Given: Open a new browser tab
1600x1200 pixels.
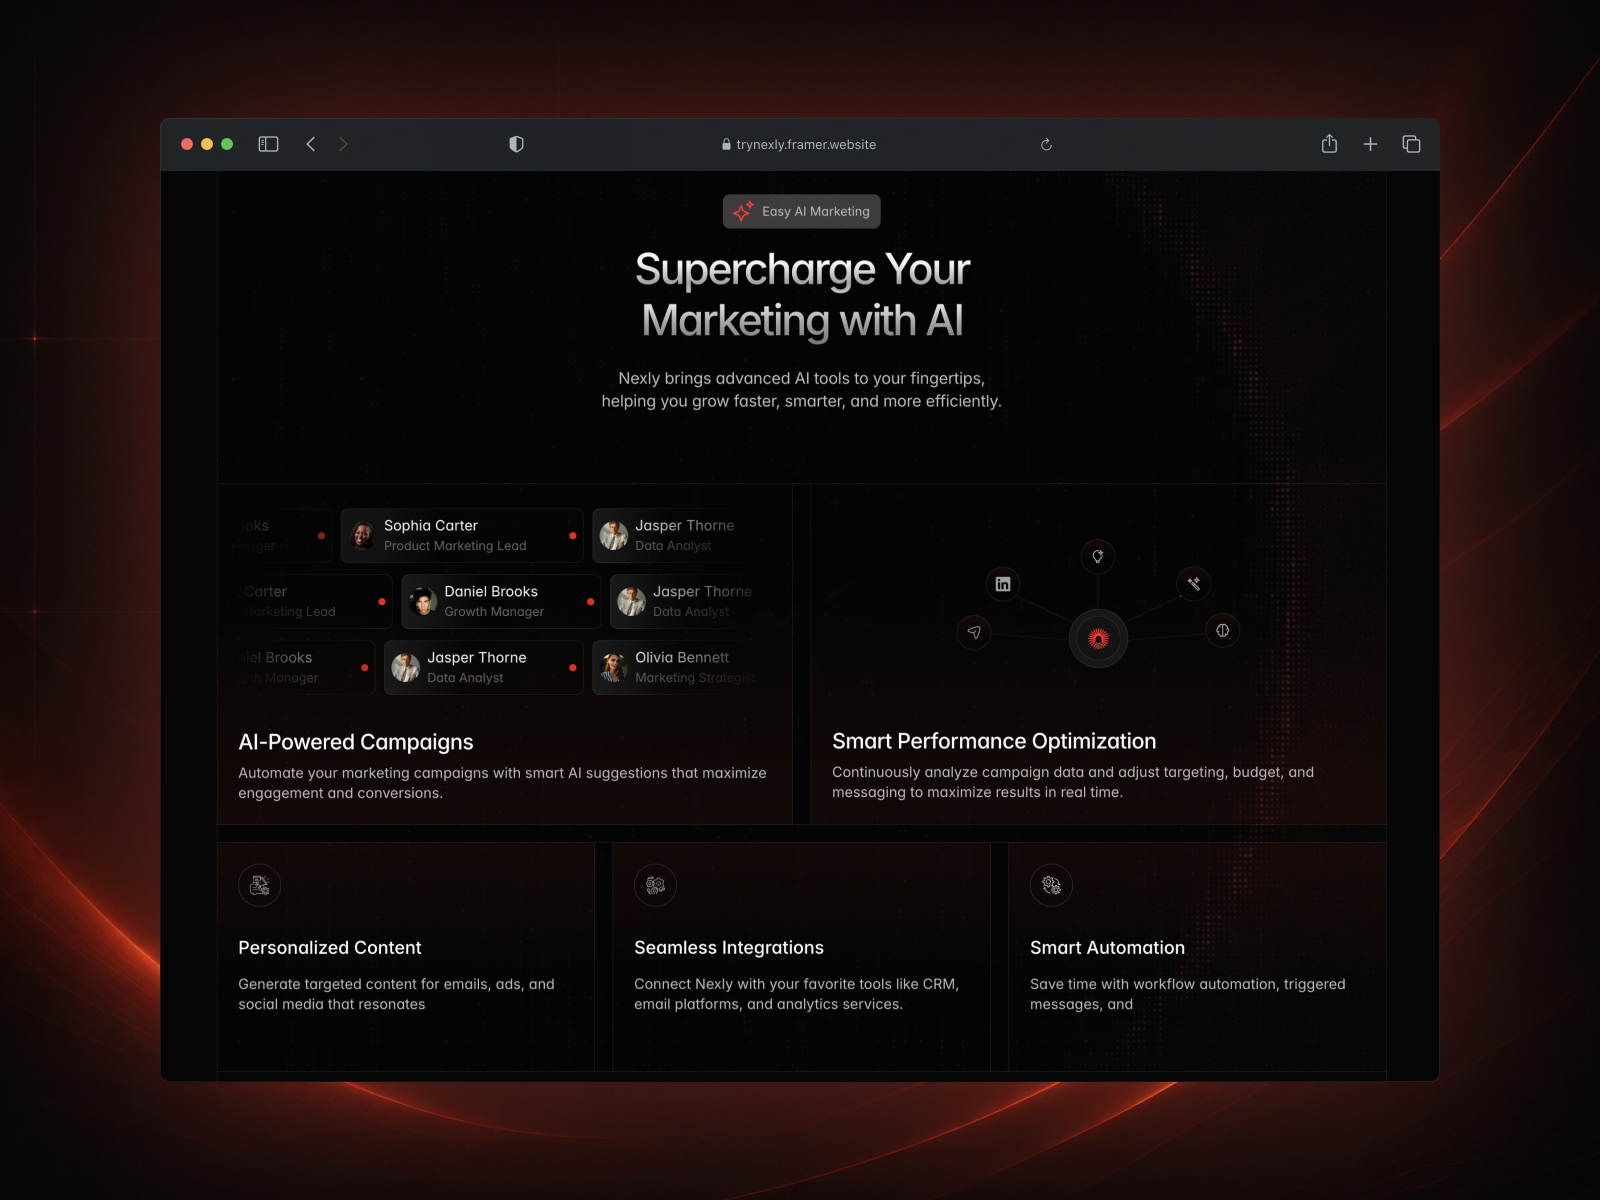Looking at the screenshot, I should pos(1370,144).
